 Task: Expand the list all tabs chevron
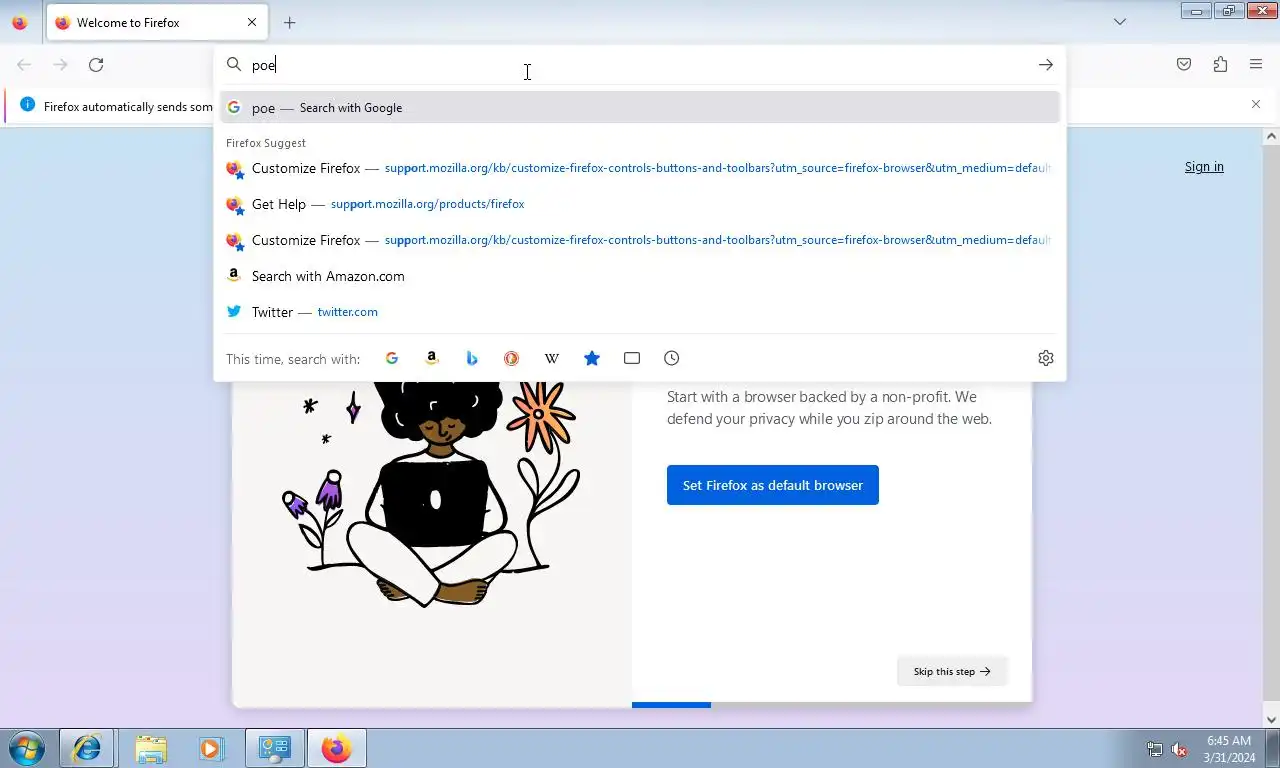click(1120, 22)
